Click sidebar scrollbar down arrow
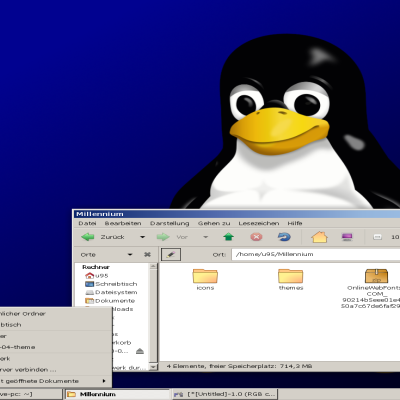This screenshot has height=400, width=400. 153,367
